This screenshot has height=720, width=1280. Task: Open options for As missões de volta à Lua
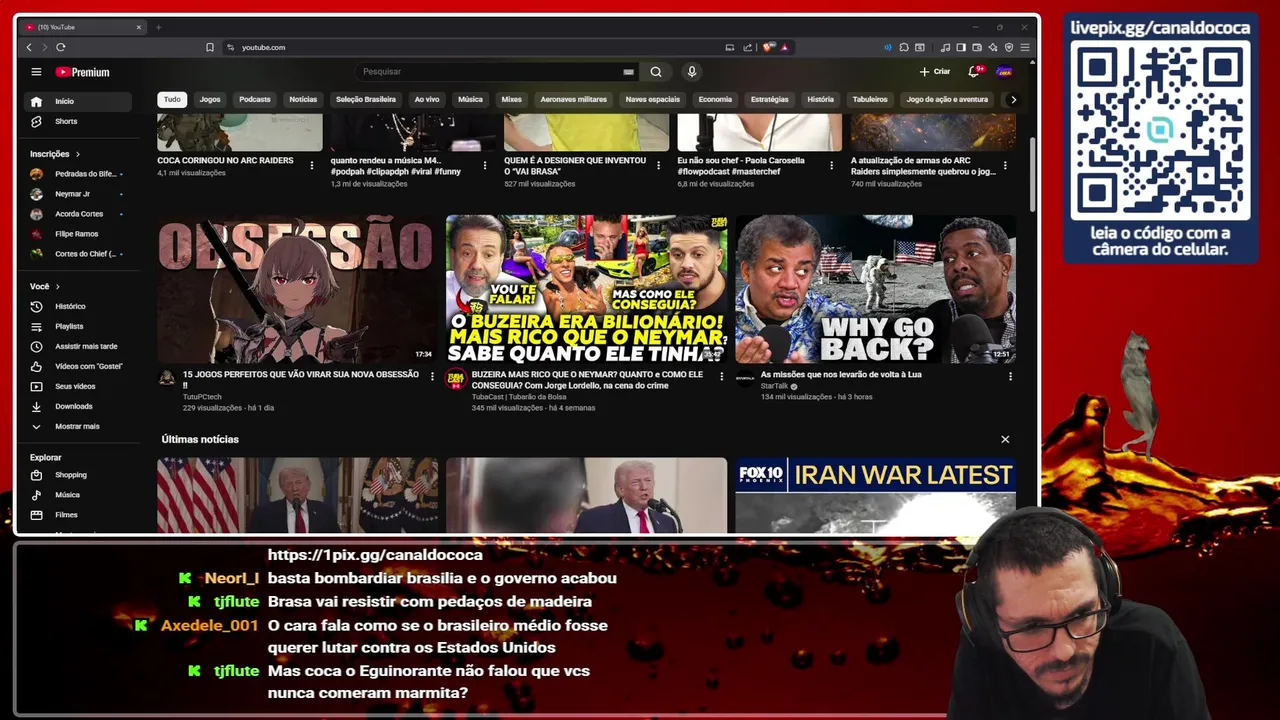[1010, 376]
